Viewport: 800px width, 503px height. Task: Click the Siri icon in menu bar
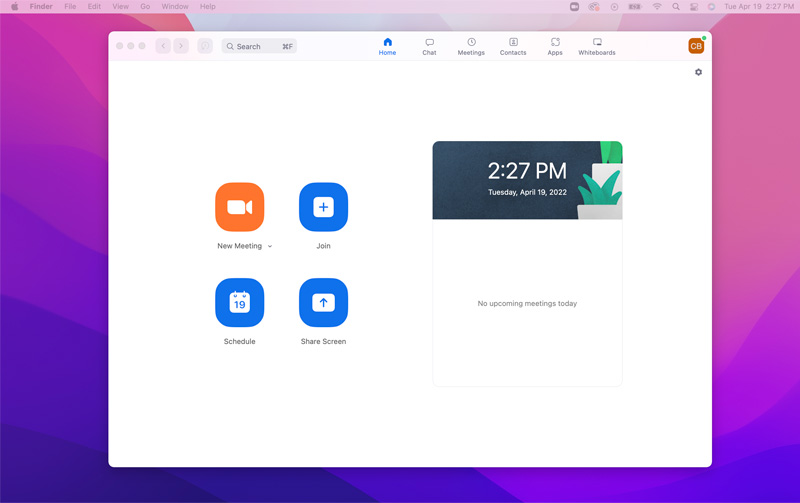click(x=711, y=7)
